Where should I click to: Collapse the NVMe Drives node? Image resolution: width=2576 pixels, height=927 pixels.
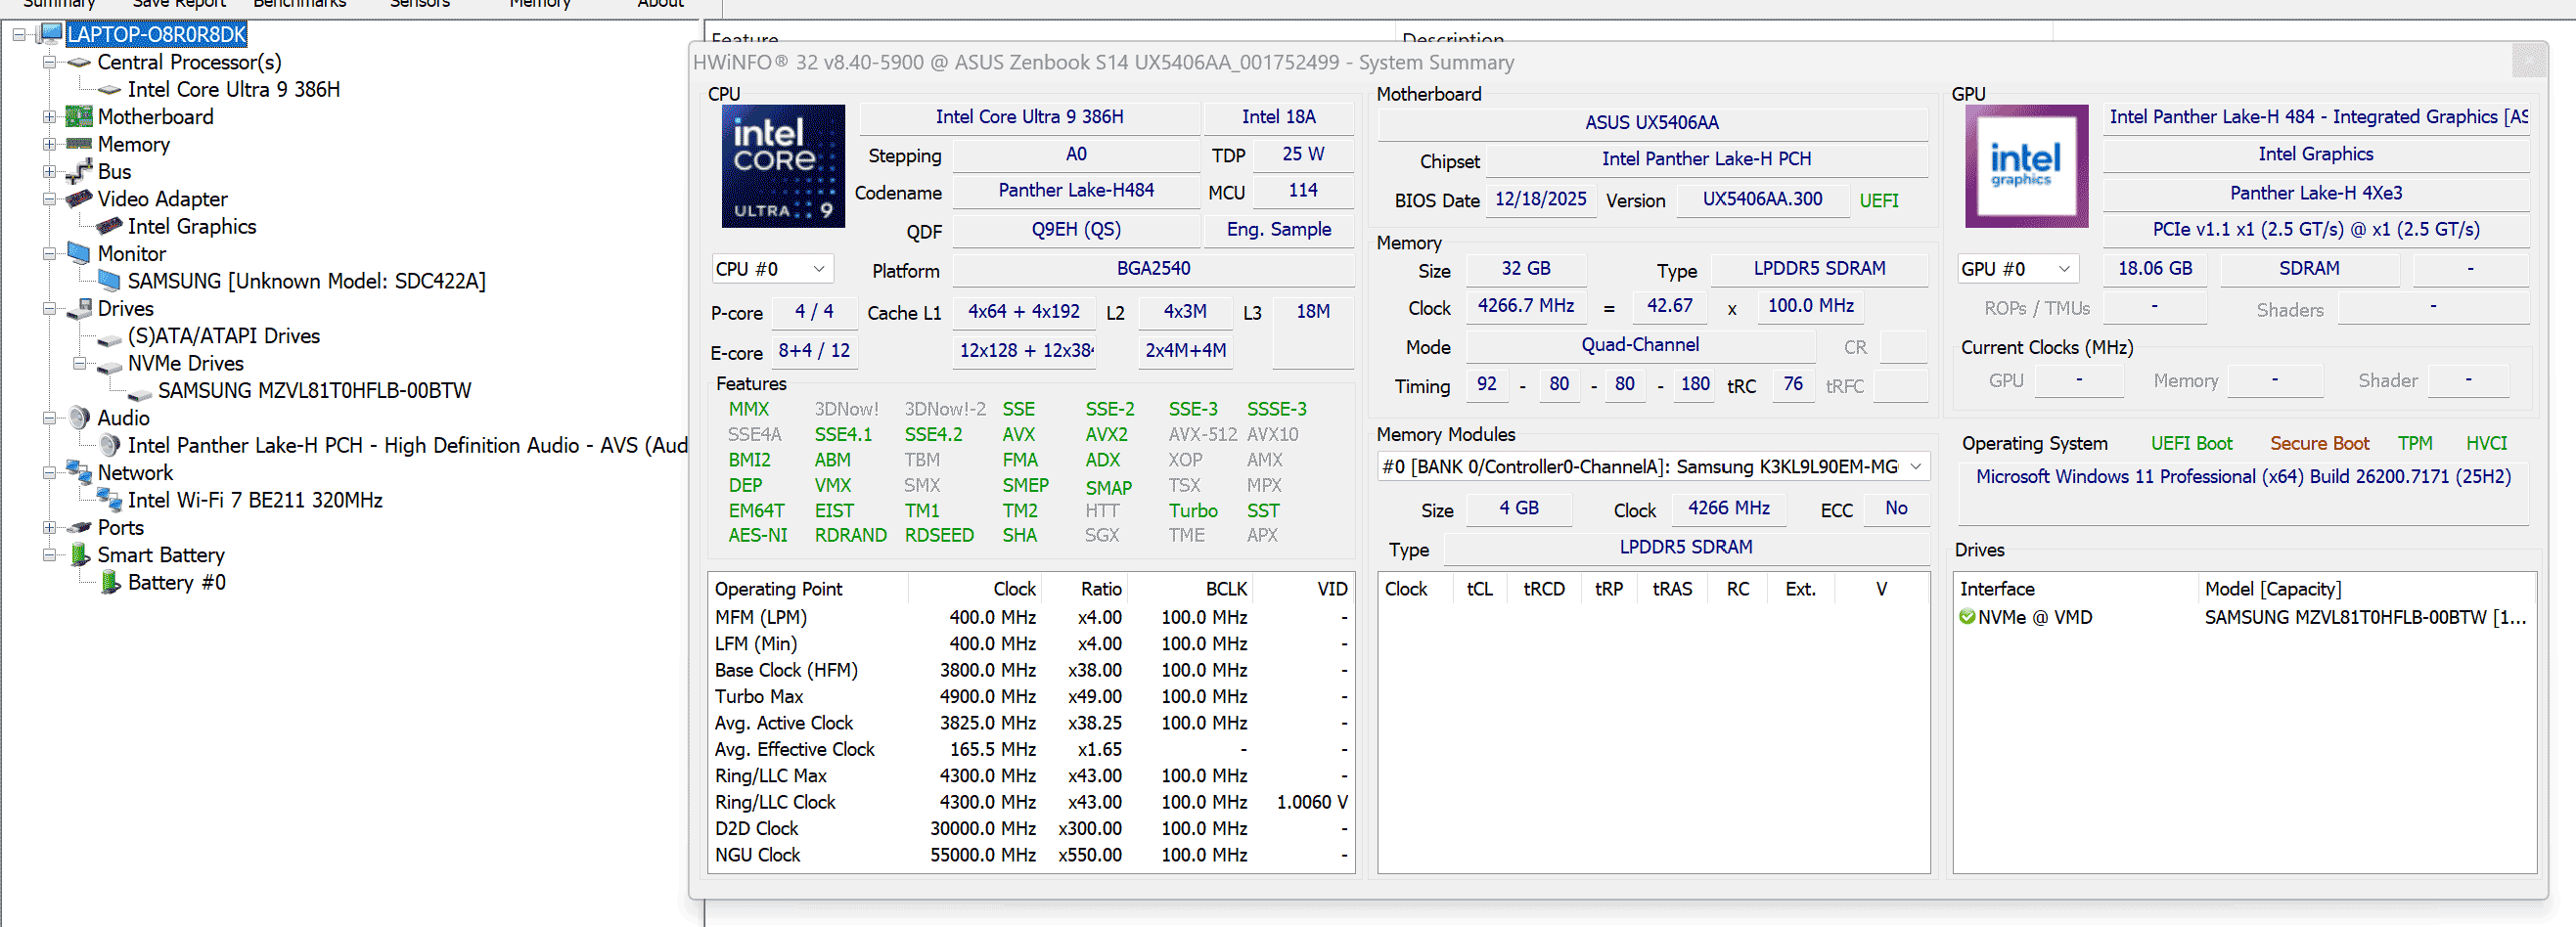click(79, 363)
